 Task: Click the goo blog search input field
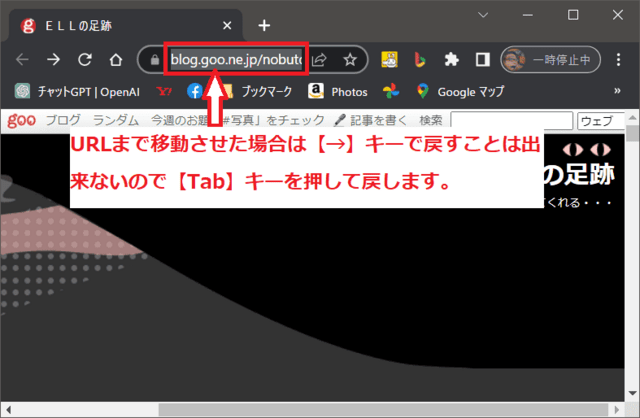pos(511,120)
